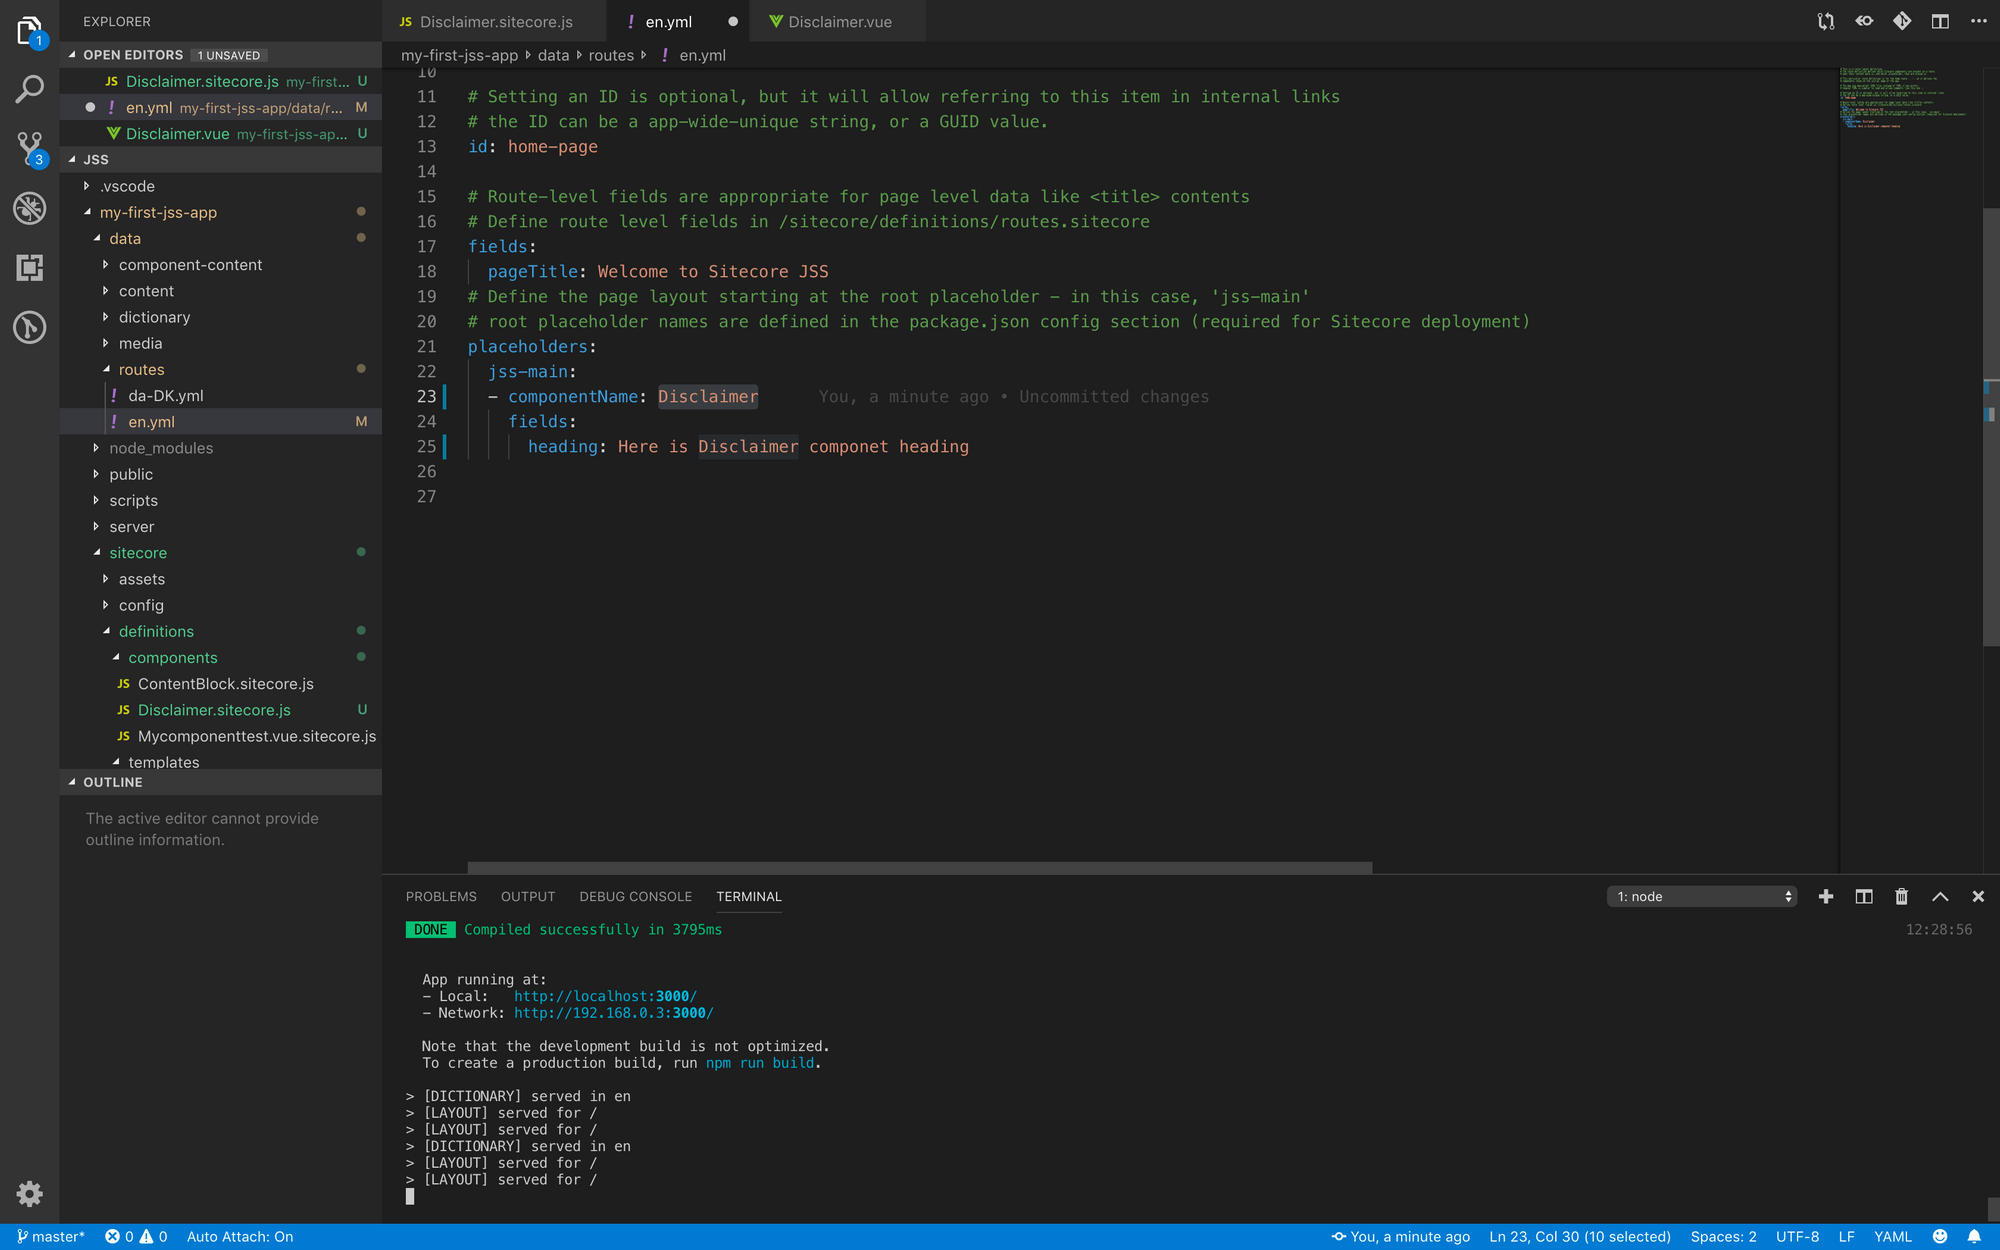2000x1250 pixels.
Task: Expand the component-content folder
Action: 220,265
